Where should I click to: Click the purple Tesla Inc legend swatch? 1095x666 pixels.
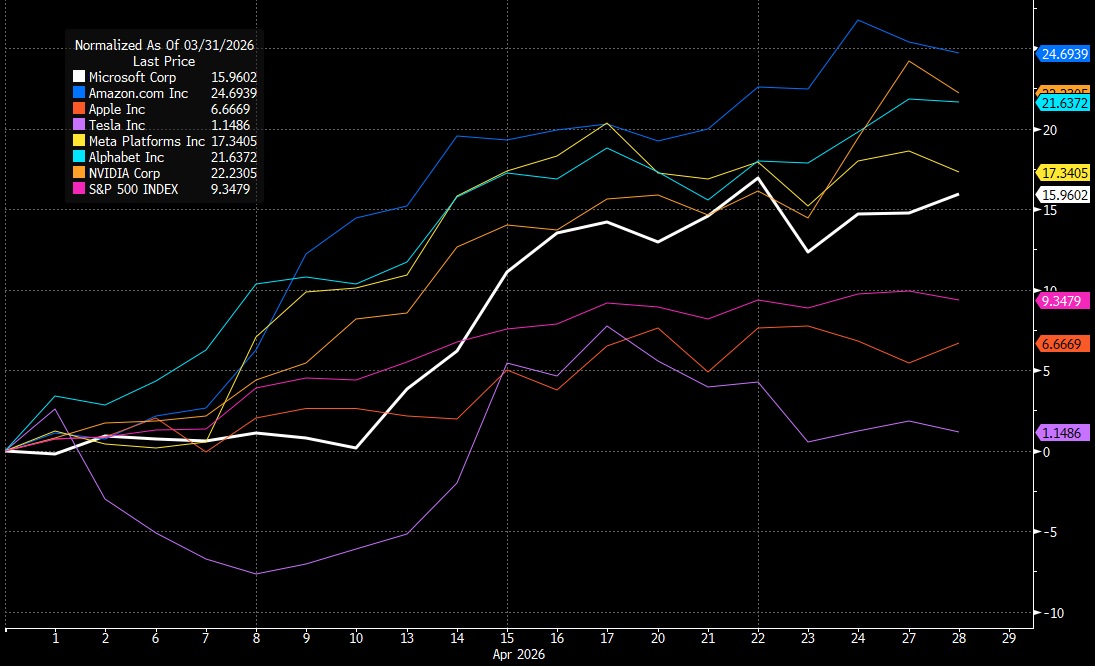[x=79, y=125]
